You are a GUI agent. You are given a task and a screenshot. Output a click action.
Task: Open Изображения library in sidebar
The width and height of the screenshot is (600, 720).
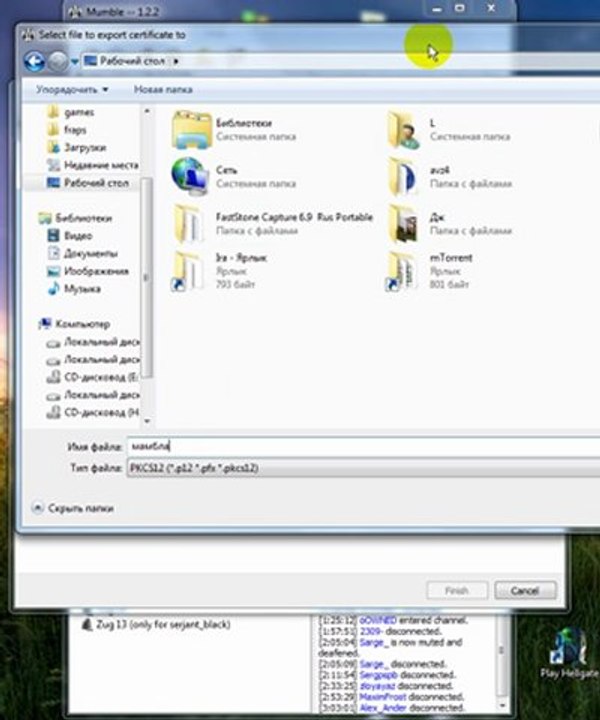[x=88, y=271]
